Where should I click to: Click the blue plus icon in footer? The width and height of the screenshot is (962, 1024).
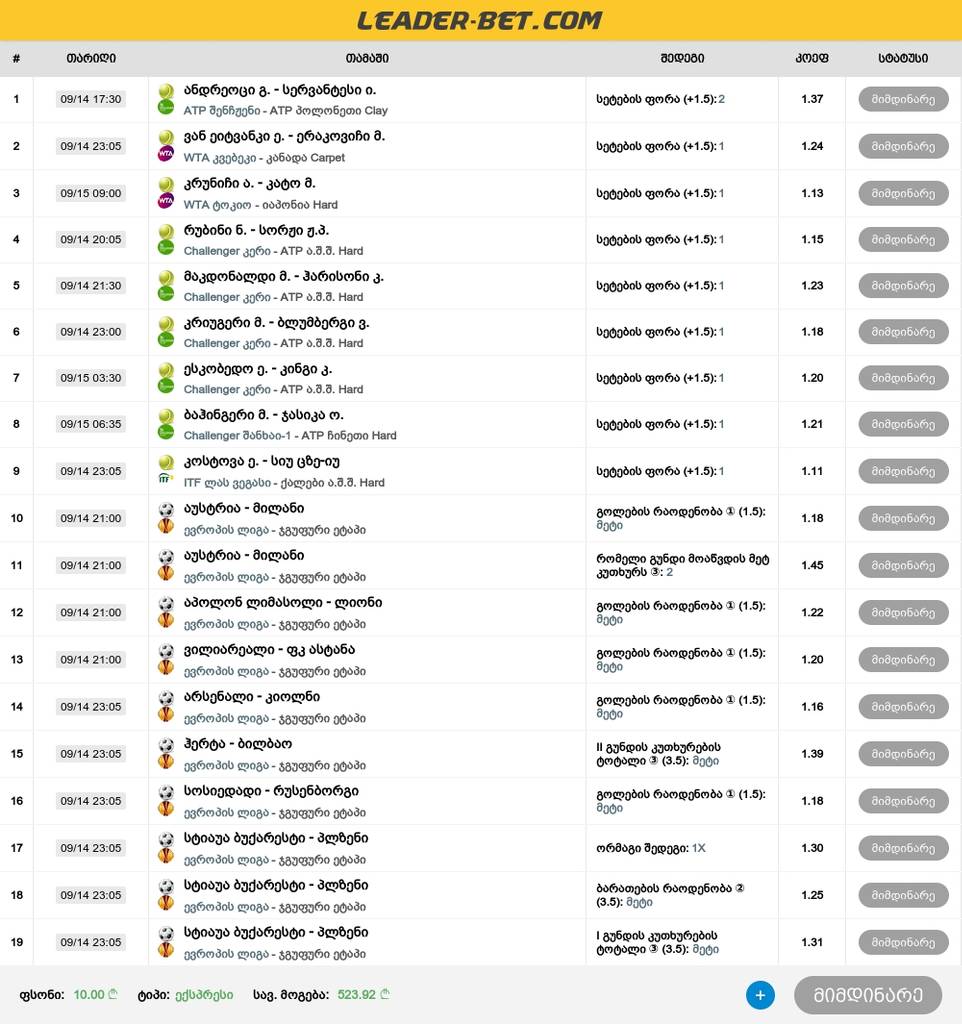pyautogui.click(x=760, y=995)
